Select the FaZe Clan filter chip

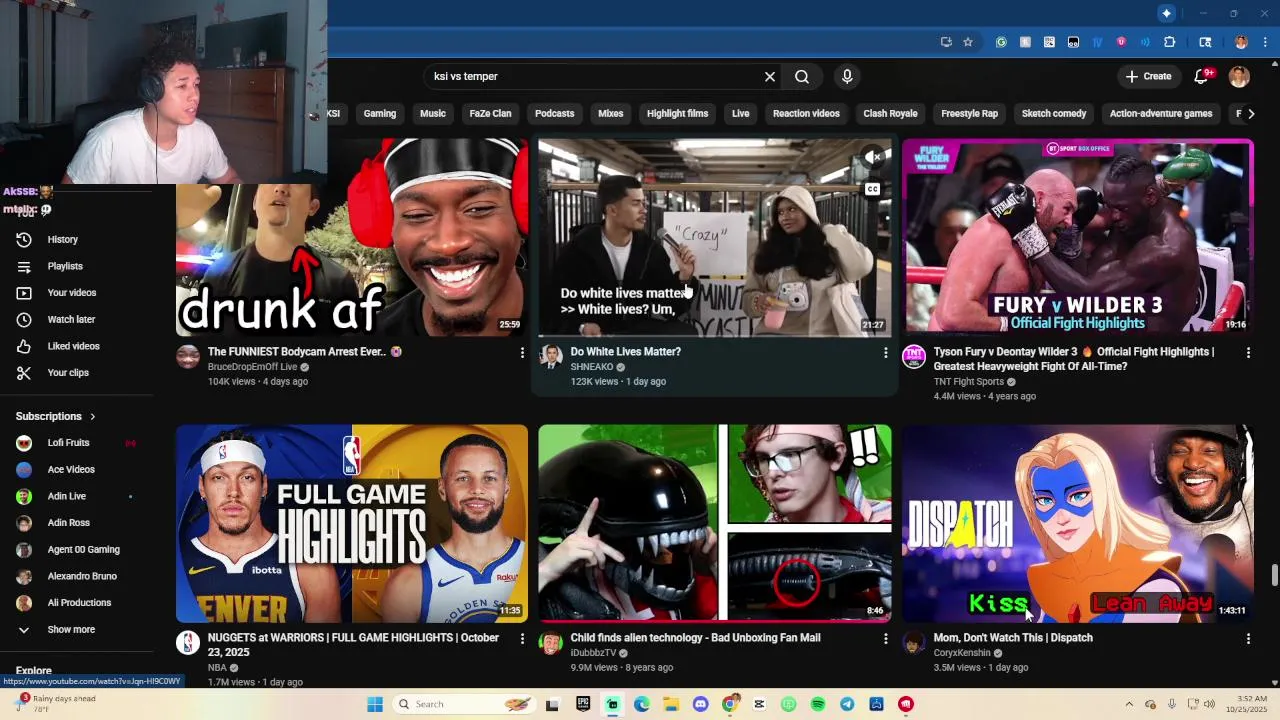pyautogui.click(x=490, y=114)
